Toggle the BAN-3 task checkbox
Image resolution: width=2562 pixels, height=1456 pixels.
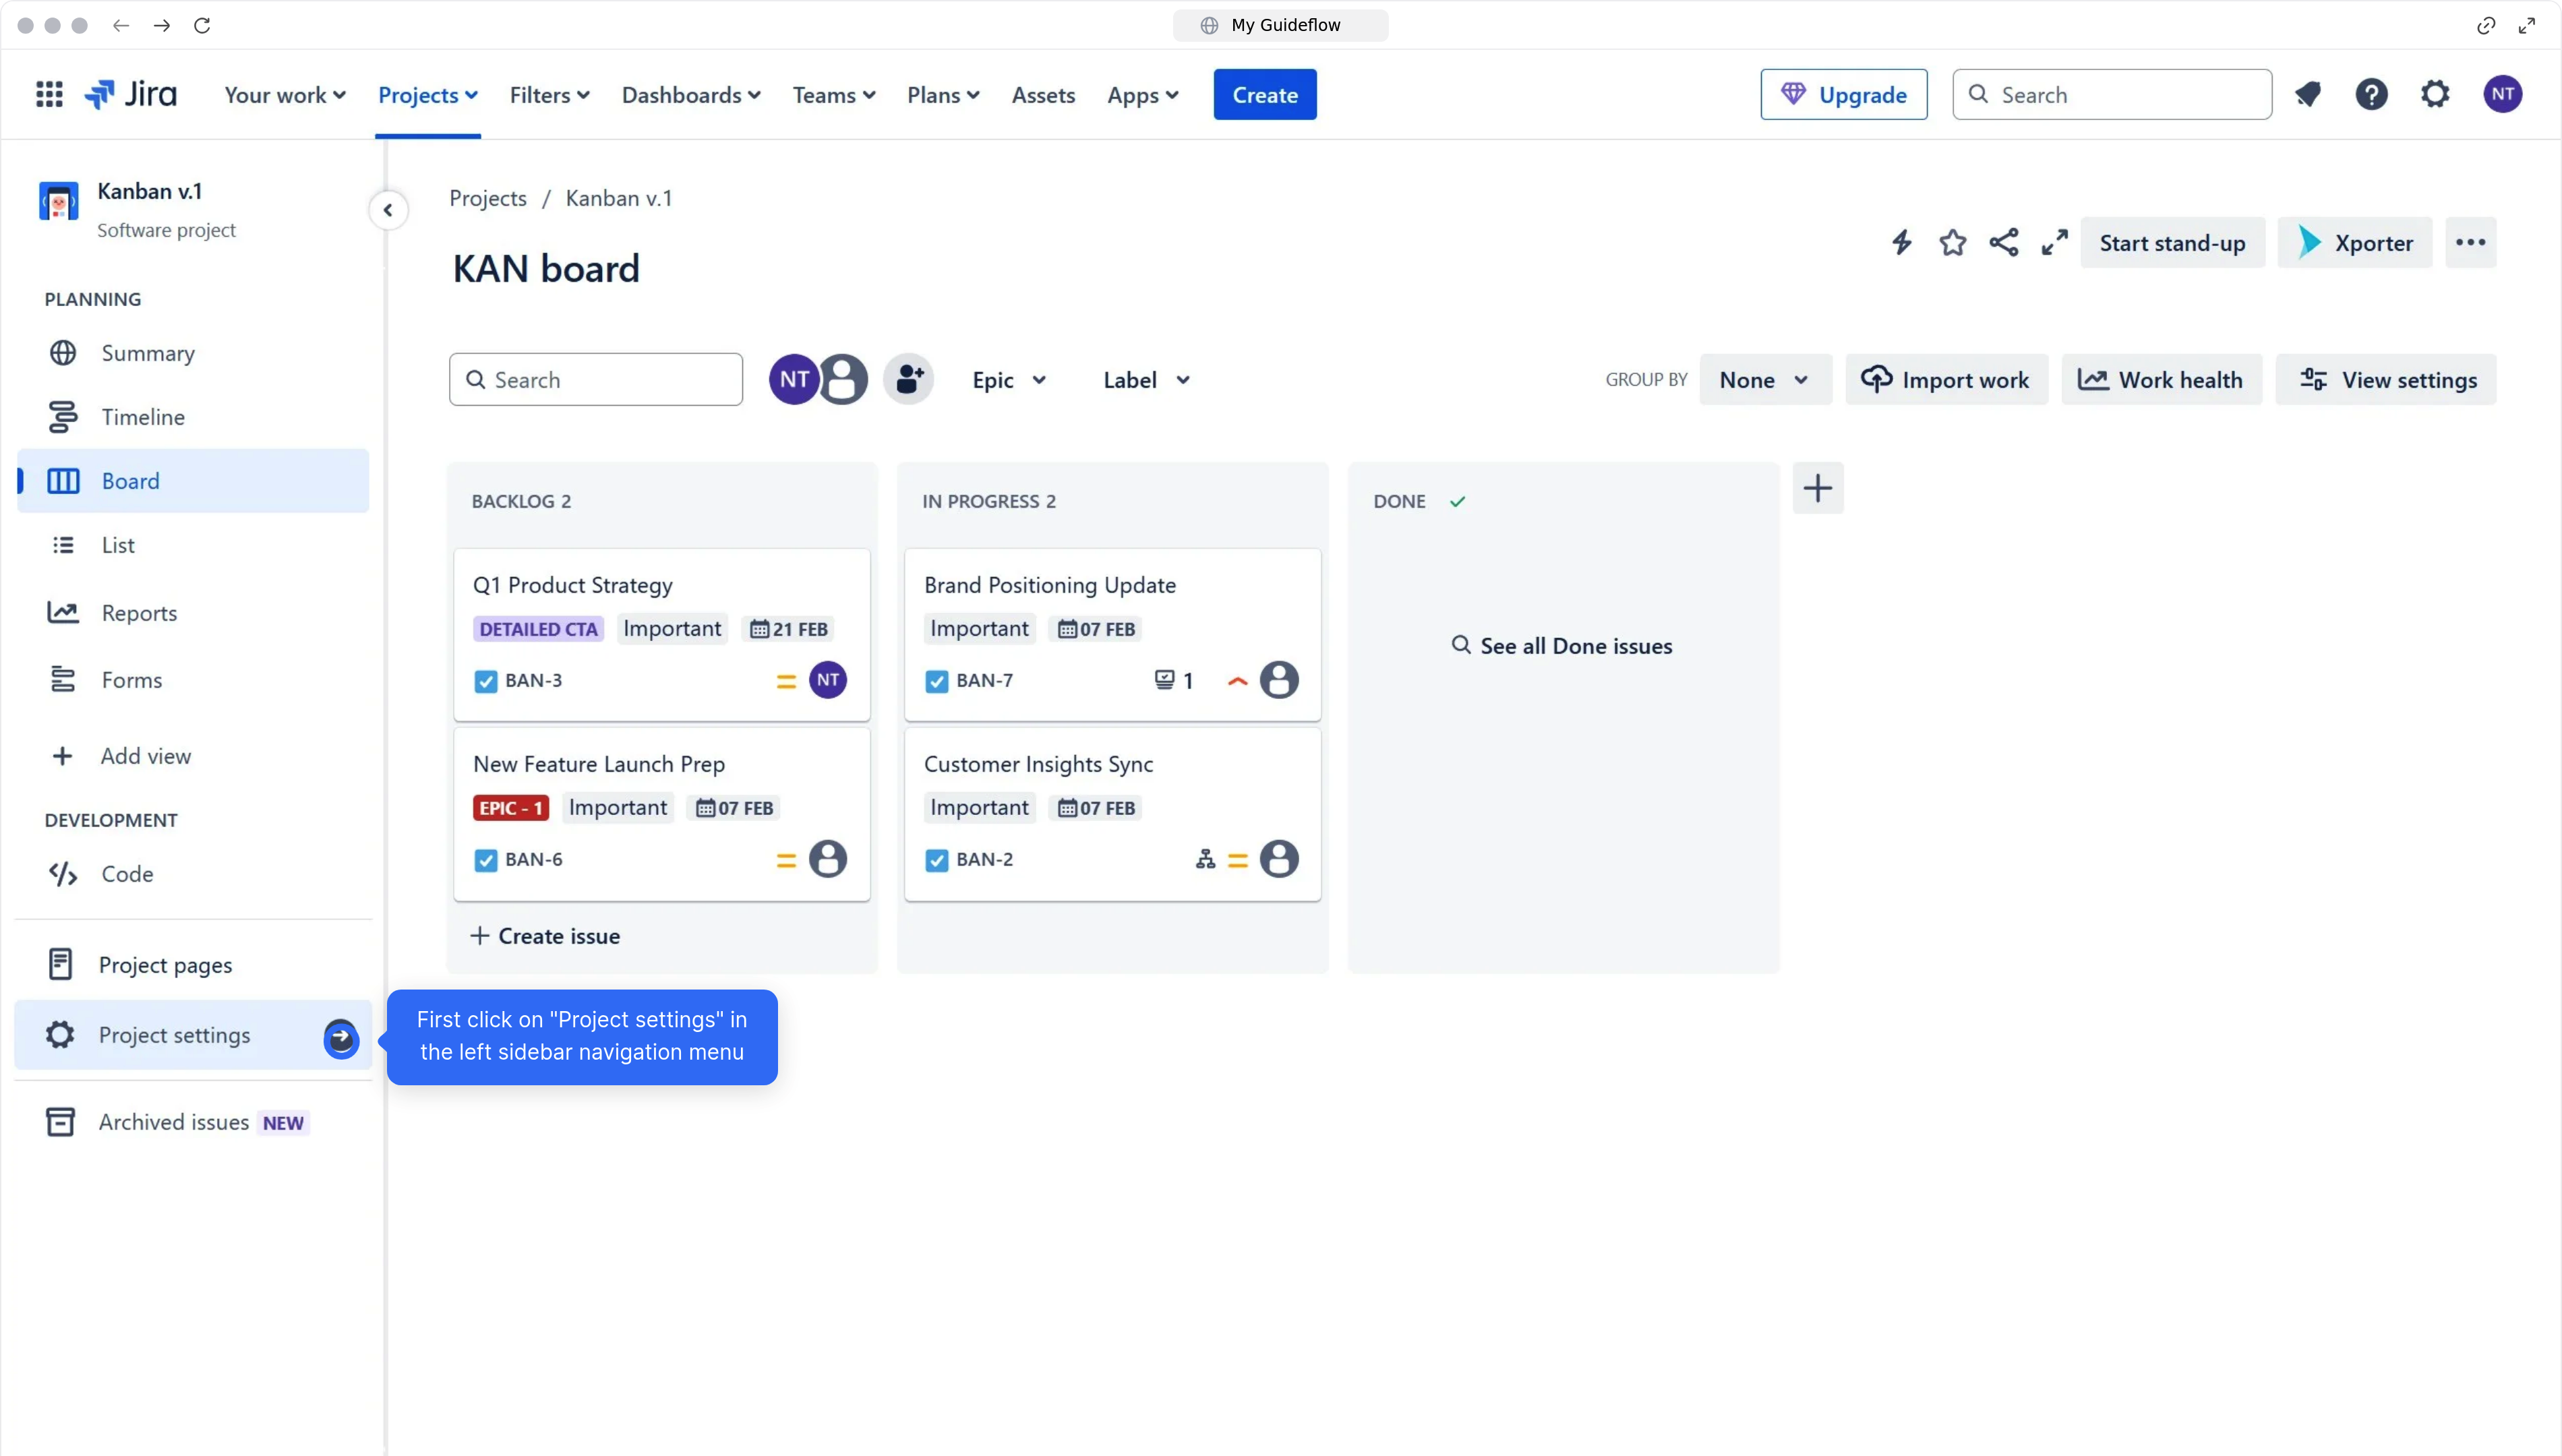[x=485, y=680]
